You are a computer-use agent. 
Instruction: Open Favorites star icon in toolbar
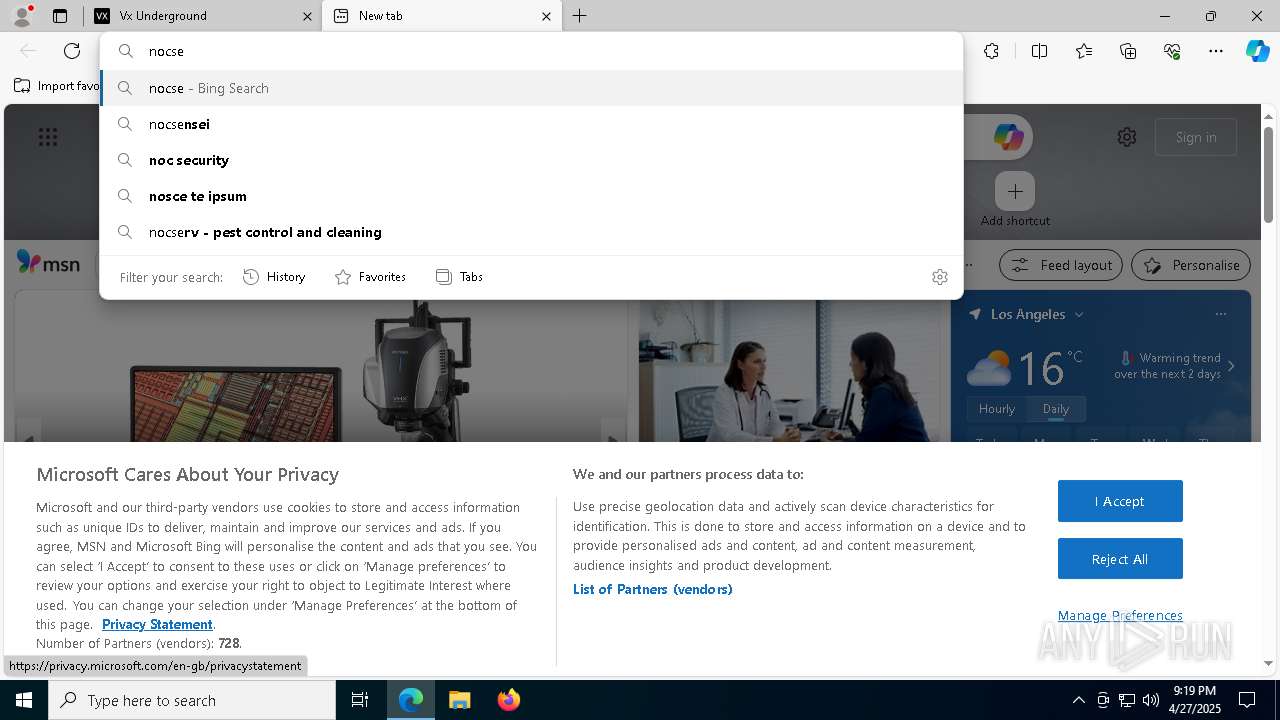(1084, 51)
